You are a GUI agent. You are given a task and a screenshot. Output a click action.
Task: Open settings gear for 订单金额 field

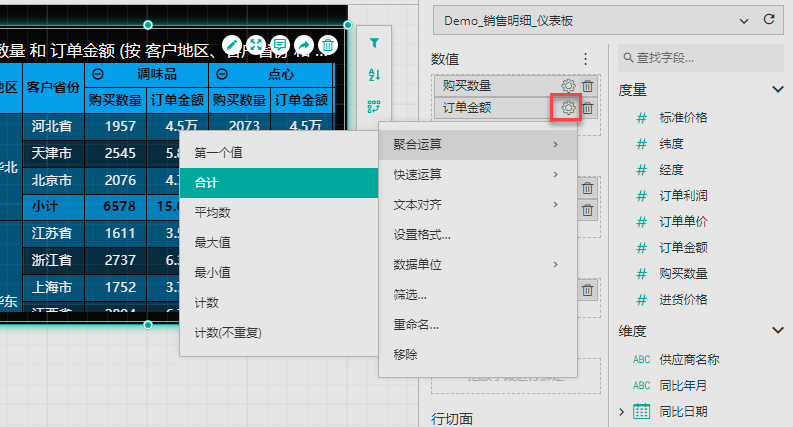coord(567,108)
